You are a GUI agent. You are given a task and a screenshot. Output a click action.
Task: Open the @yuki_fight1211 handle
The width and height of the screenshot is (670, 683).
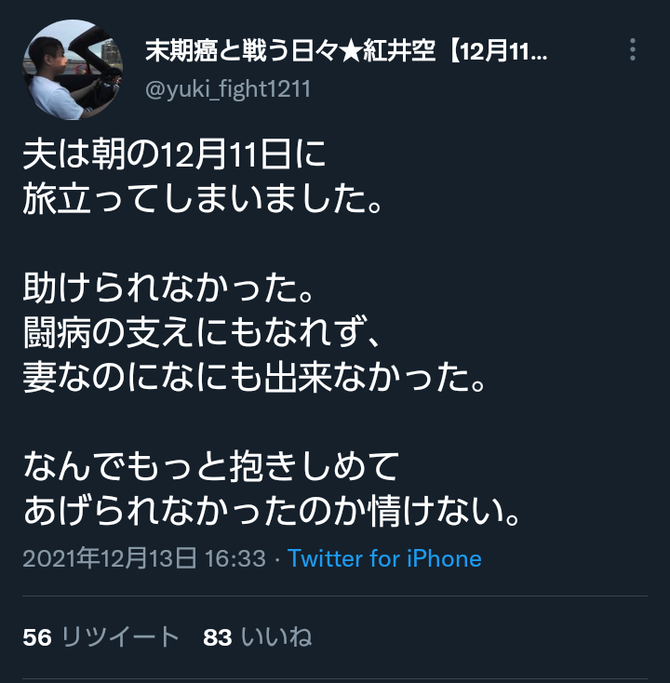point(228,89)
